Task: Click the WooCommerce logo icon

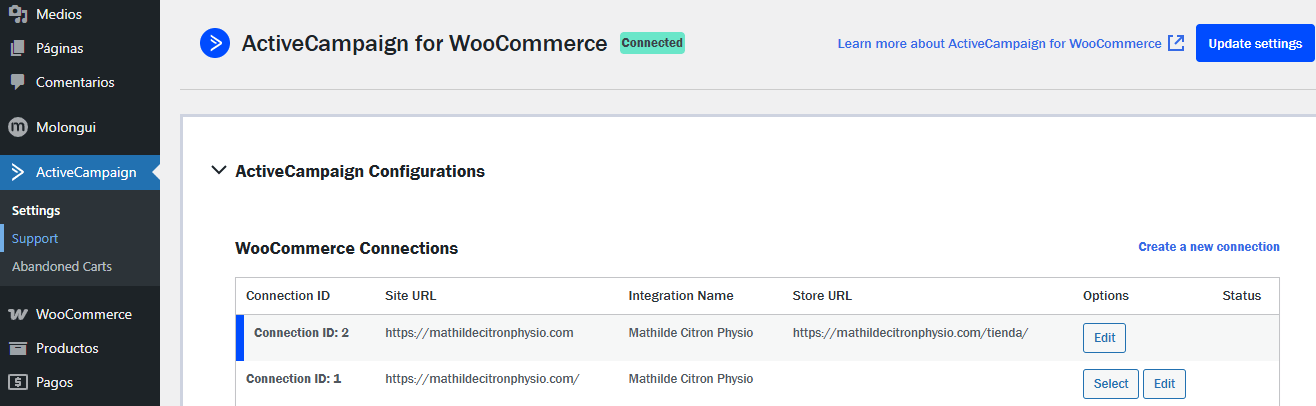Action: point(17,314)
